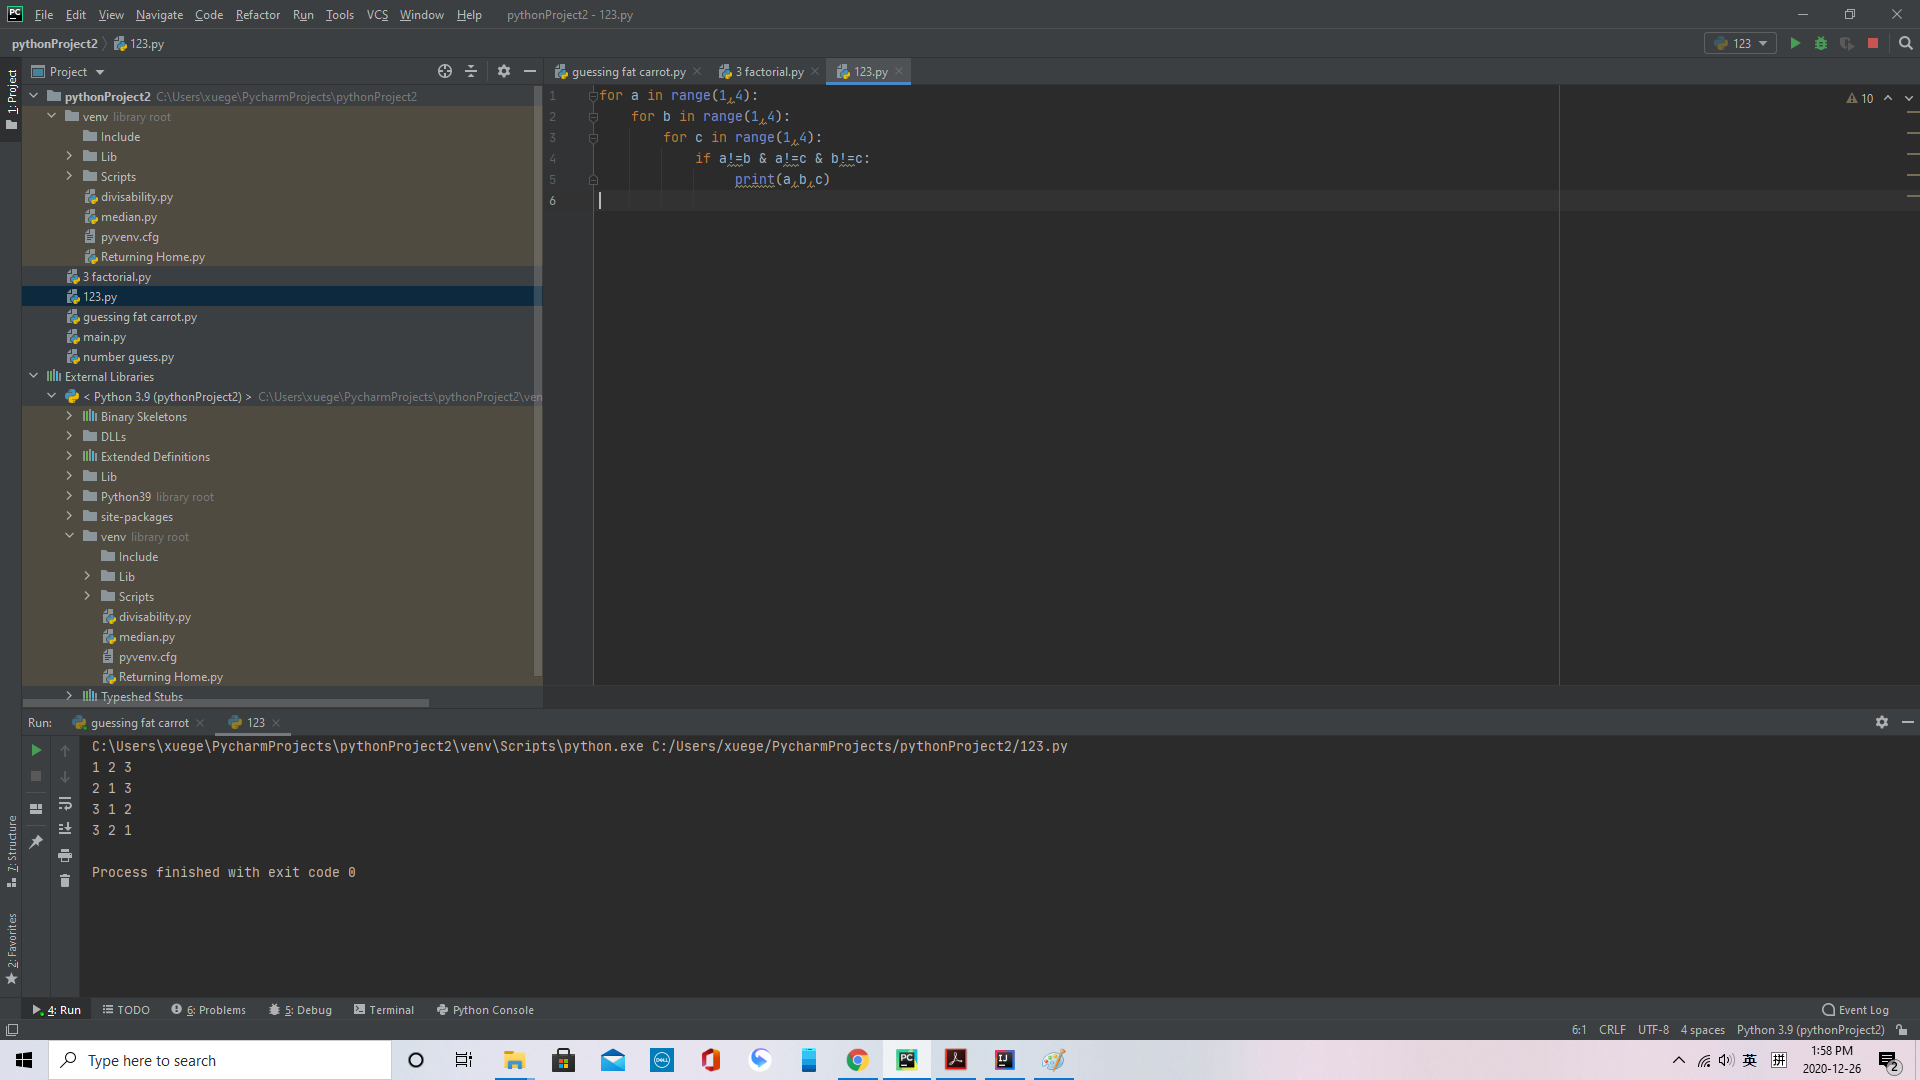Toggle tool window bars in bottom-left corner
Image resolution: width=1920 pixels, height=1080 pixels.
tap(12, 1030)
